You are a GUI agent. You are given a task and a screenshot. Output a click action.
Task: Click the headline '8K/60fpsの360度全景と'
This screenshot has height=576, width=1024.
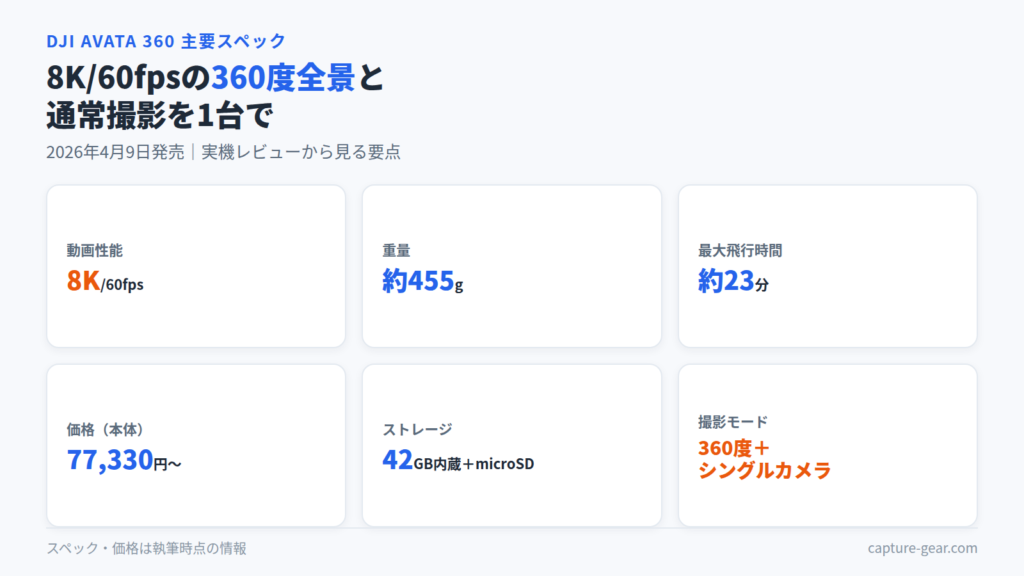tap(215, 77)
